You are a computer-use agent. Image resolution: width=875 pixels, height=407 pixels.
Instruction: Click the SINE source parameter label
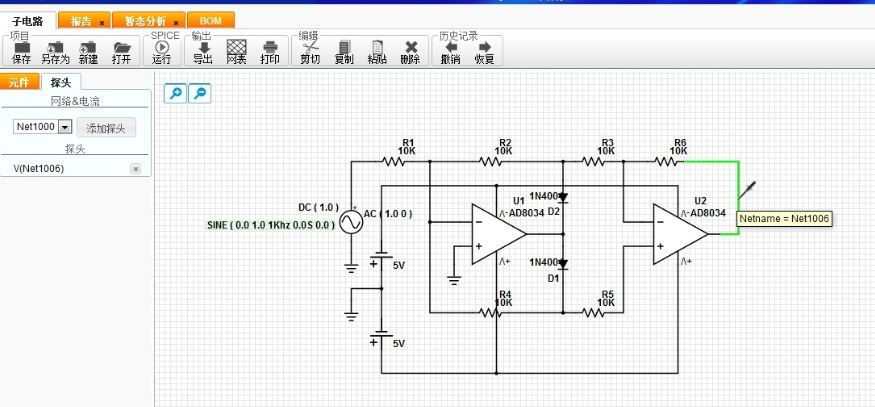[x=271, y=225]
